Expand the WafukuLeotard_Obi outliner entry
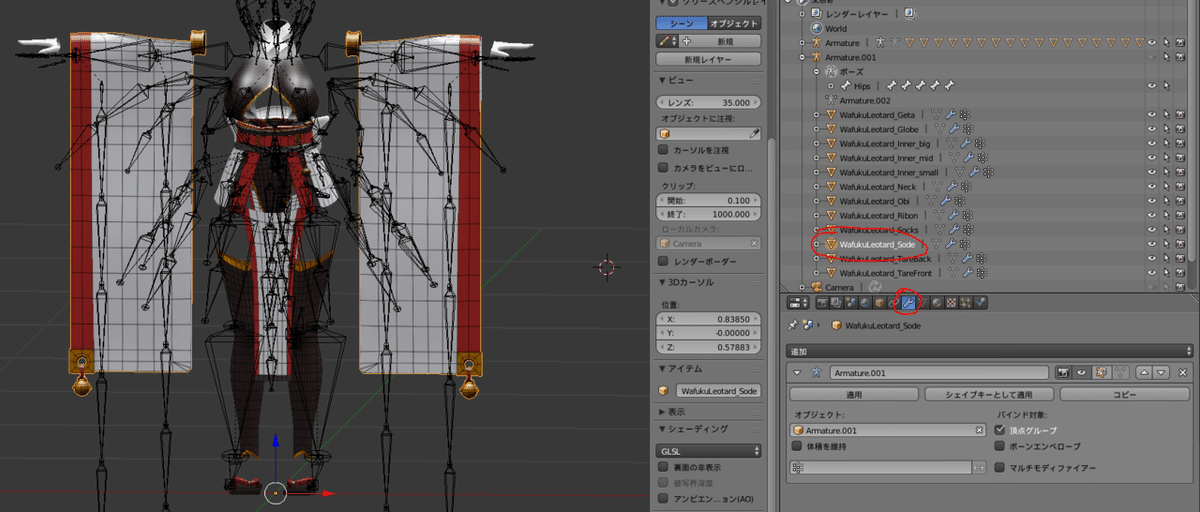Screen dimensions: 1200x512 (816, 201)
